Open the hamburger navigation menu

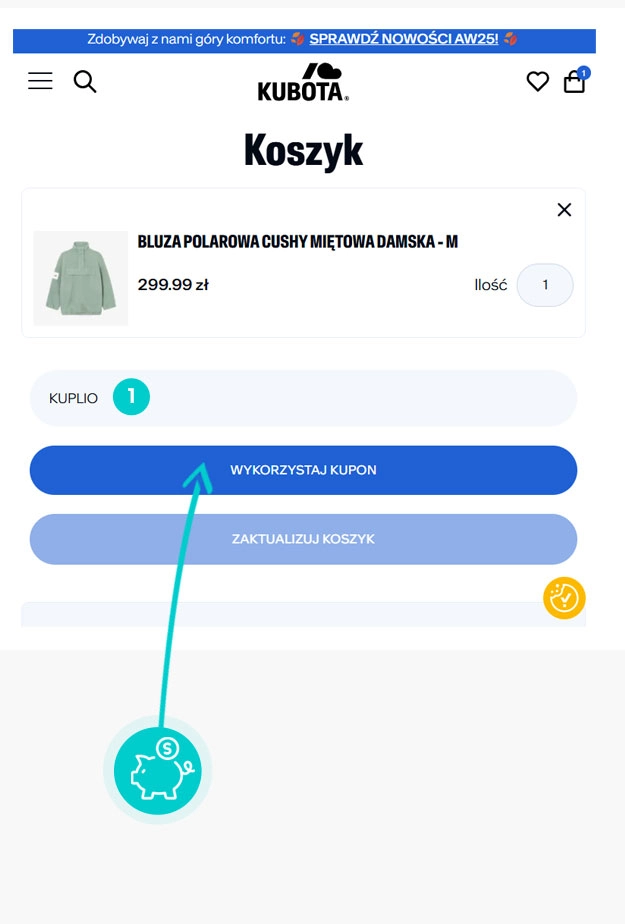(40, 81)
